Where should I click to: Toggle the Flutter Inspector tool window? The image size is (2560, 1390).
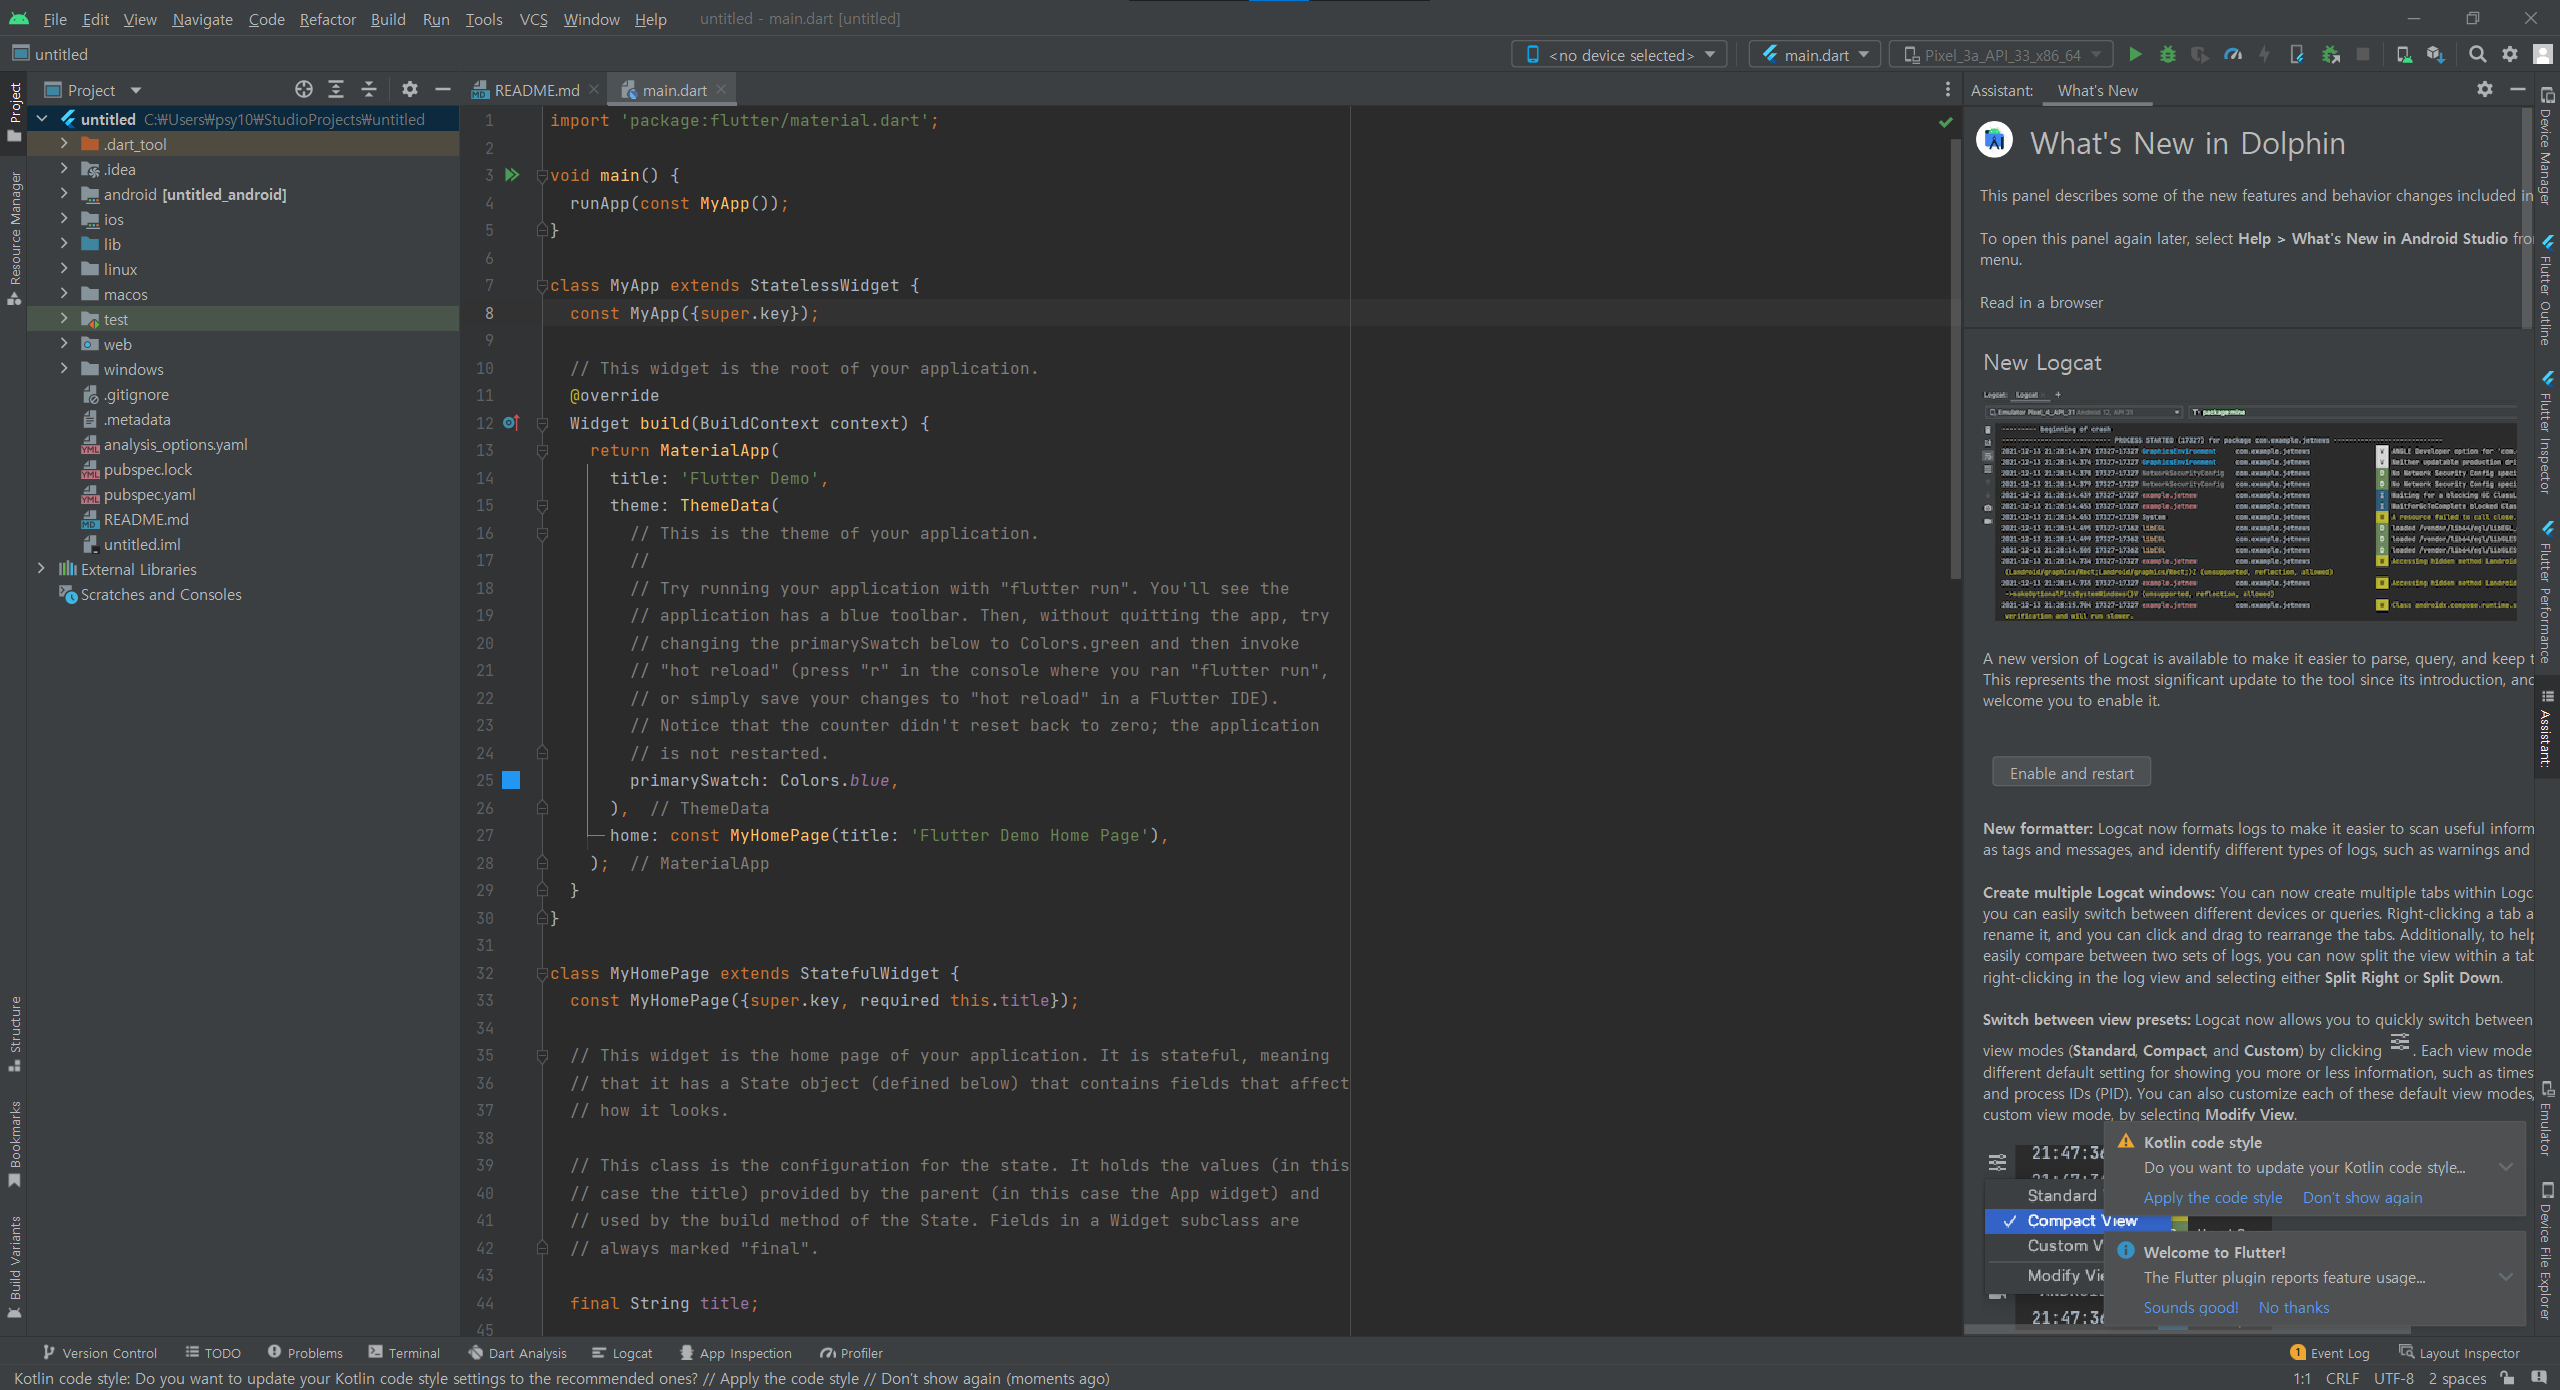point(2547,433)
